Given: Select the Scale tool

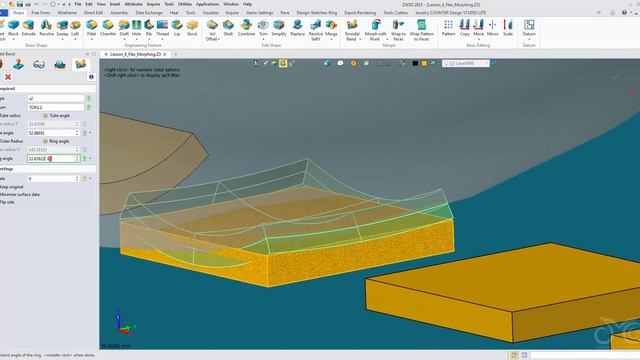Looking at the screenshot, I should (x=507, y=28).
